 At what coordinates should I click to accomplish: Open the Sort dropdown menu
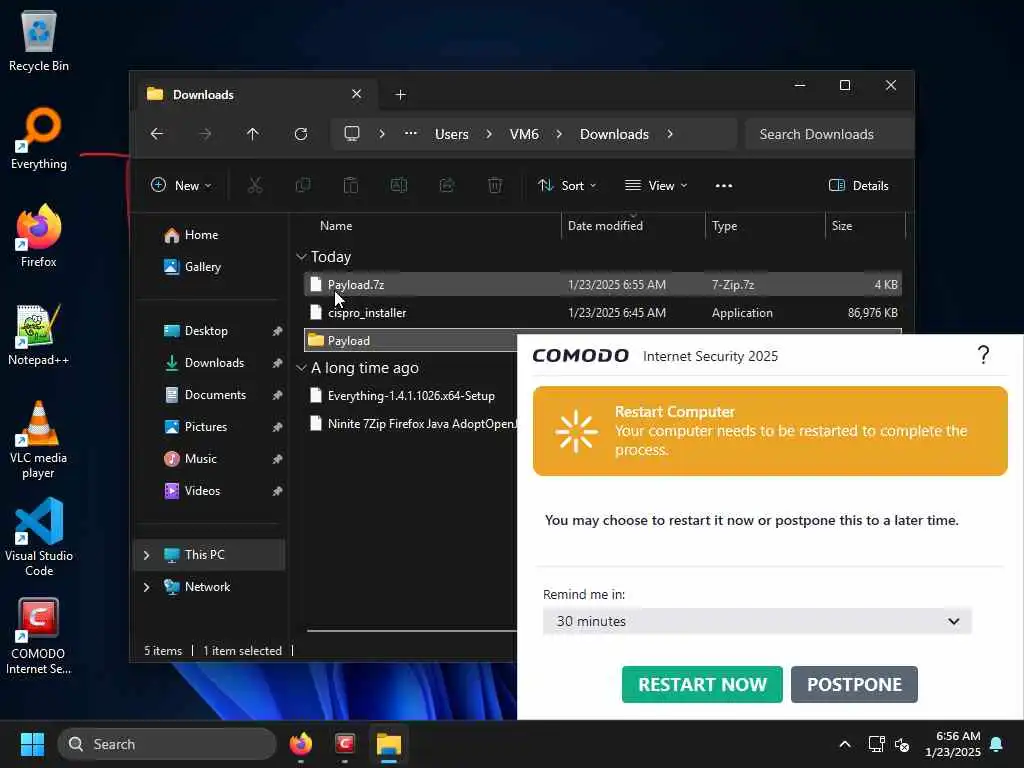tap(567, 185)
